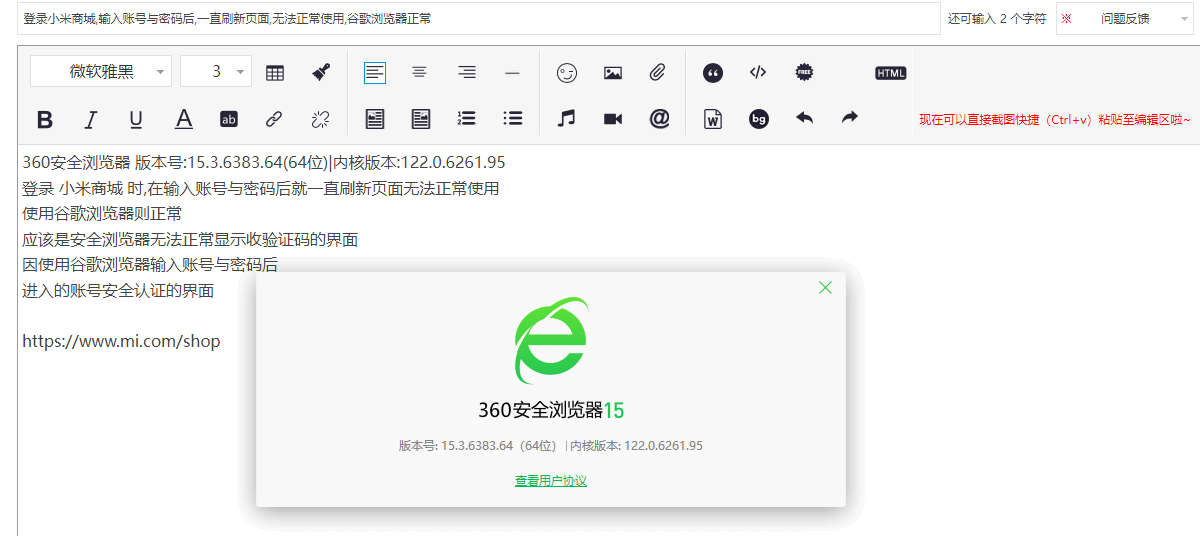1200x536 pixels.
Task: Attach a file with the paperclip icon
Action: tap(658, 72)
